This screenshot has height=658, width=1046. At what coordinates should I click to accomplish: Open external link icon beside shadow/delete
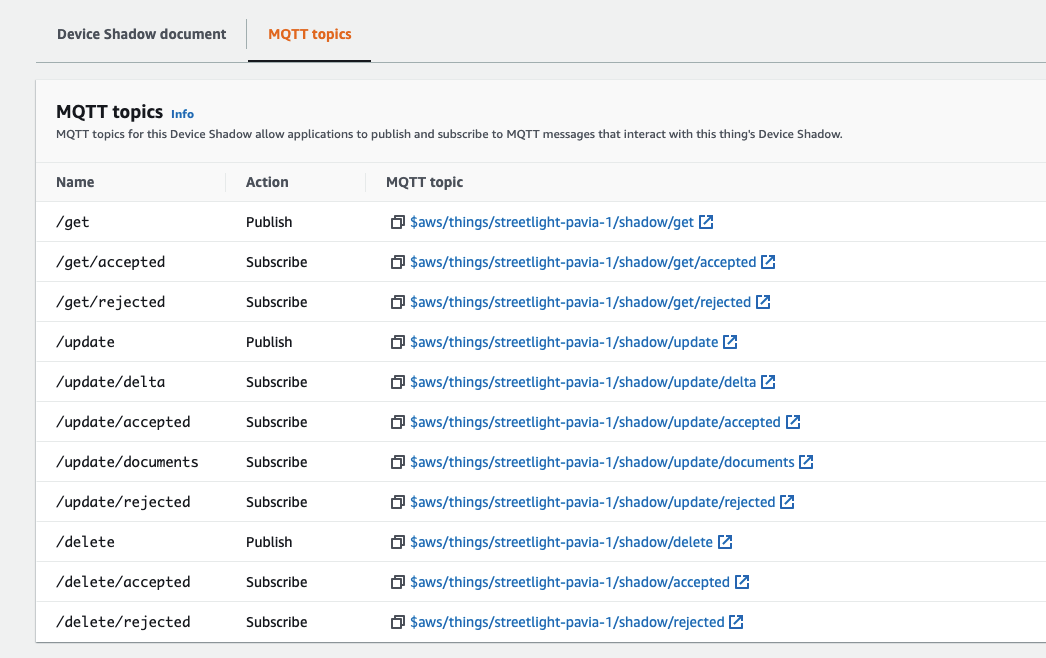pos(725,542)
